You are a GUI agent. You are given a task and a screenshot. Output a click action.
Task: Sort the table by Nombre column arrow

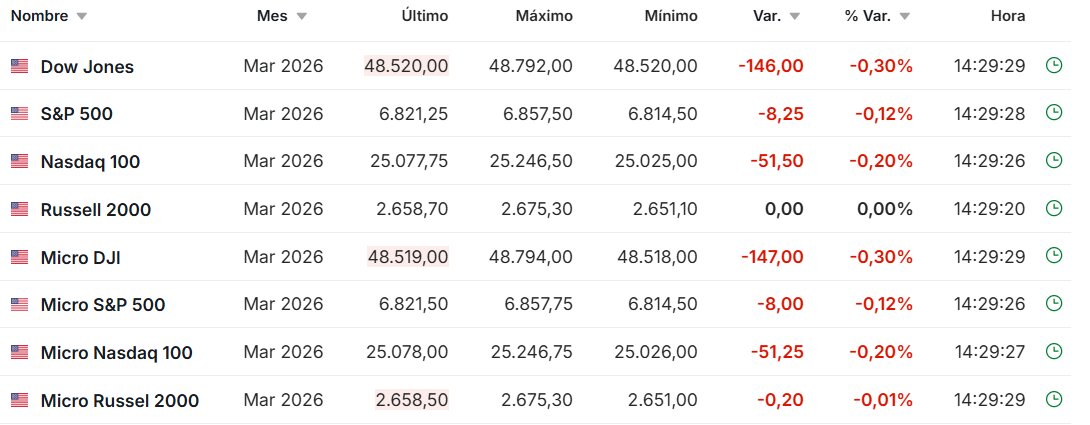click(x=81, y=17)
